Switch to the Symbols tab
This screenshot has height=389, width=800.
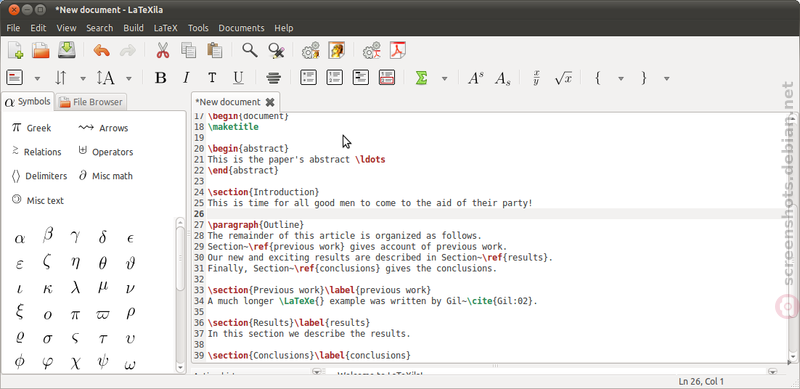(x=28, y=102)
